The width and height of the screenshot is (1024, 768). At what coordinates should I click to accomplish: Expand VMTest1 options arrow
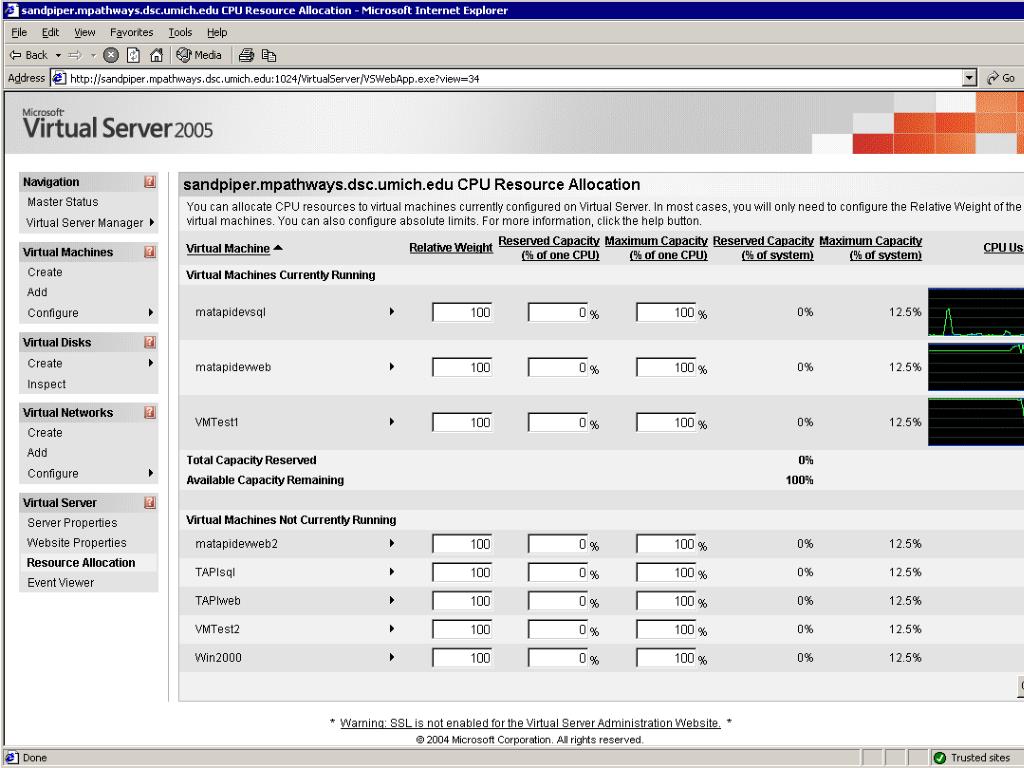(392, 422)
